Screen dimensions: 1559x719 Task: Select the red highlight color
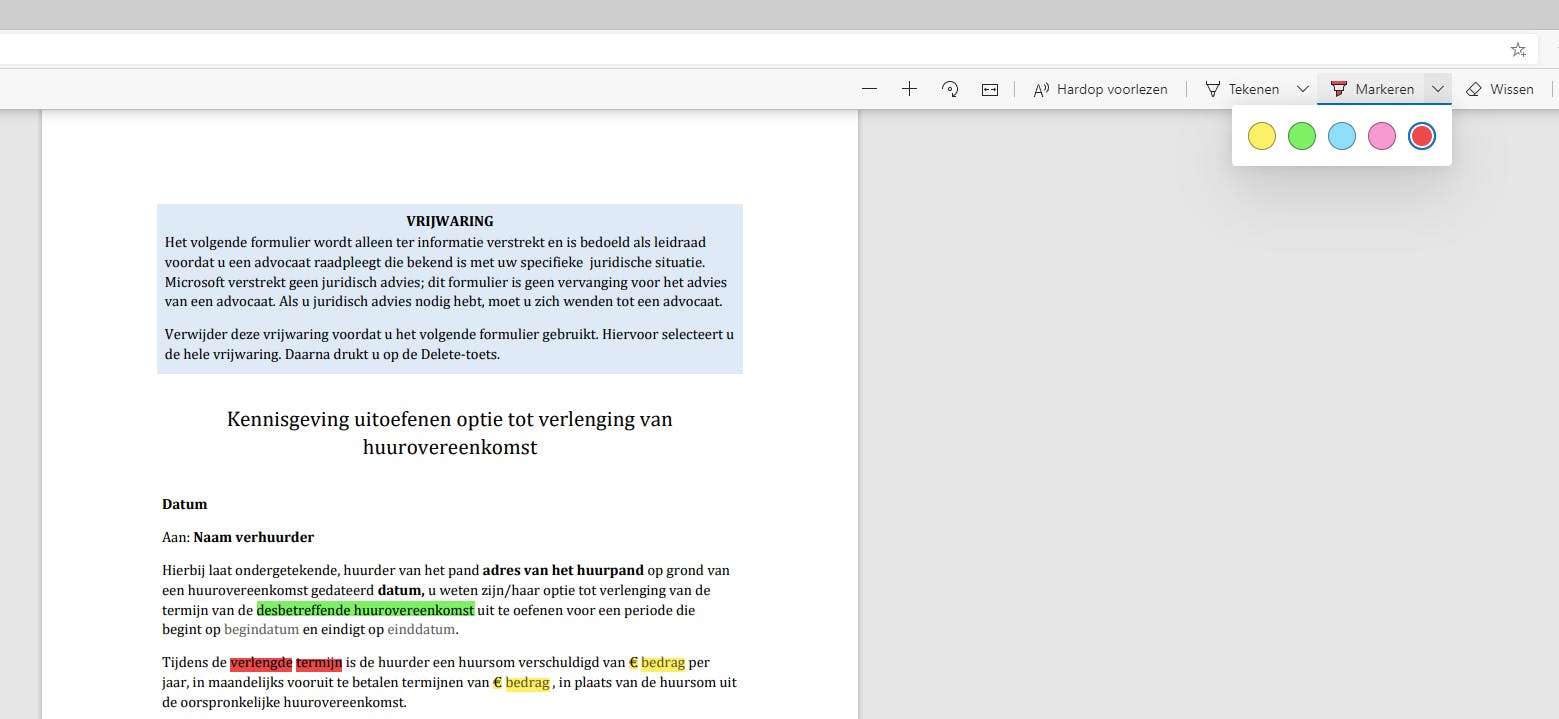click(1421, 135)
